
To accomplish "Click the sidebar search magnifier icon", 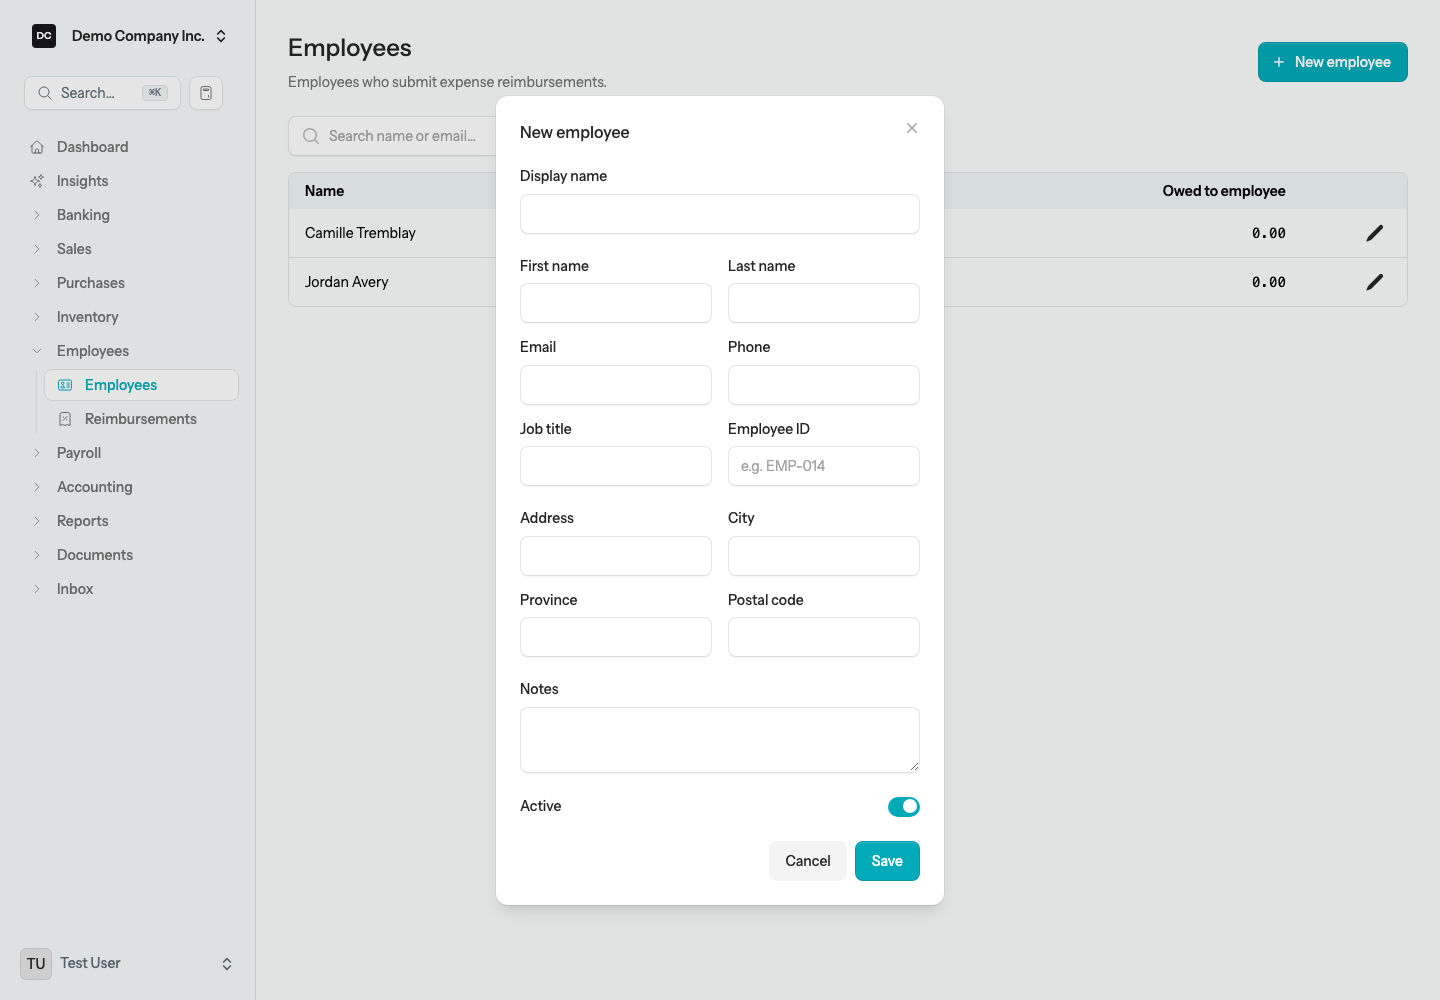I will coord(45,93).
